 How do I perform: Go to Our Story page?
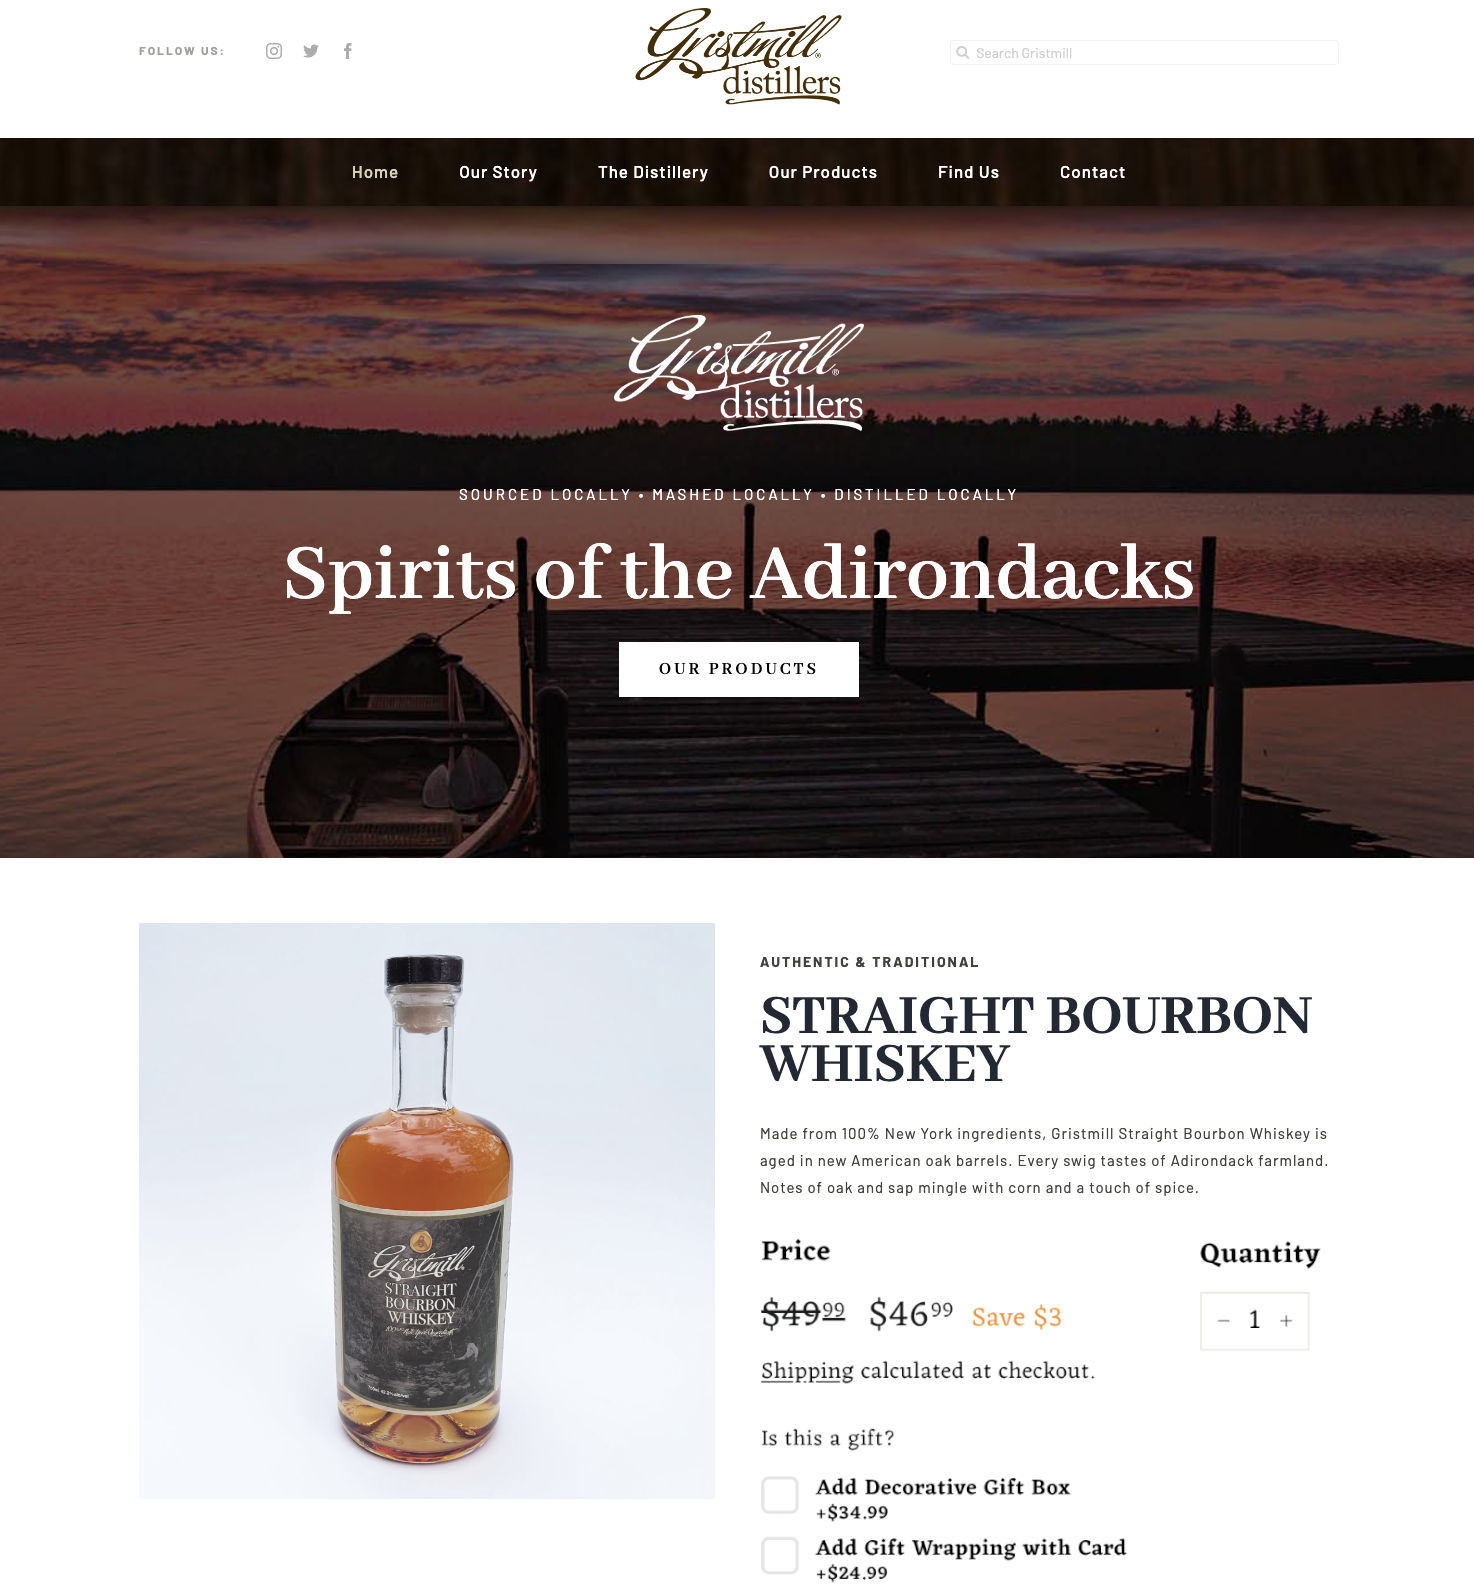498,172
